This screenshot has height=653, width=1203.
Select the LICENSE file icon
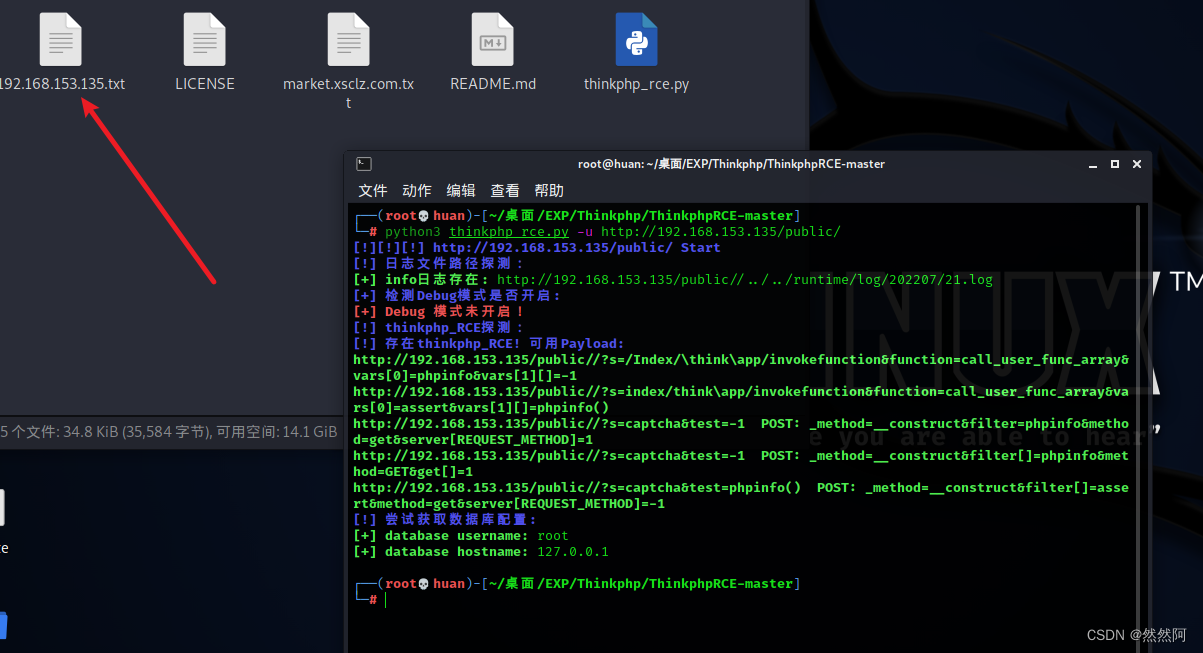[x=204, y=40]
